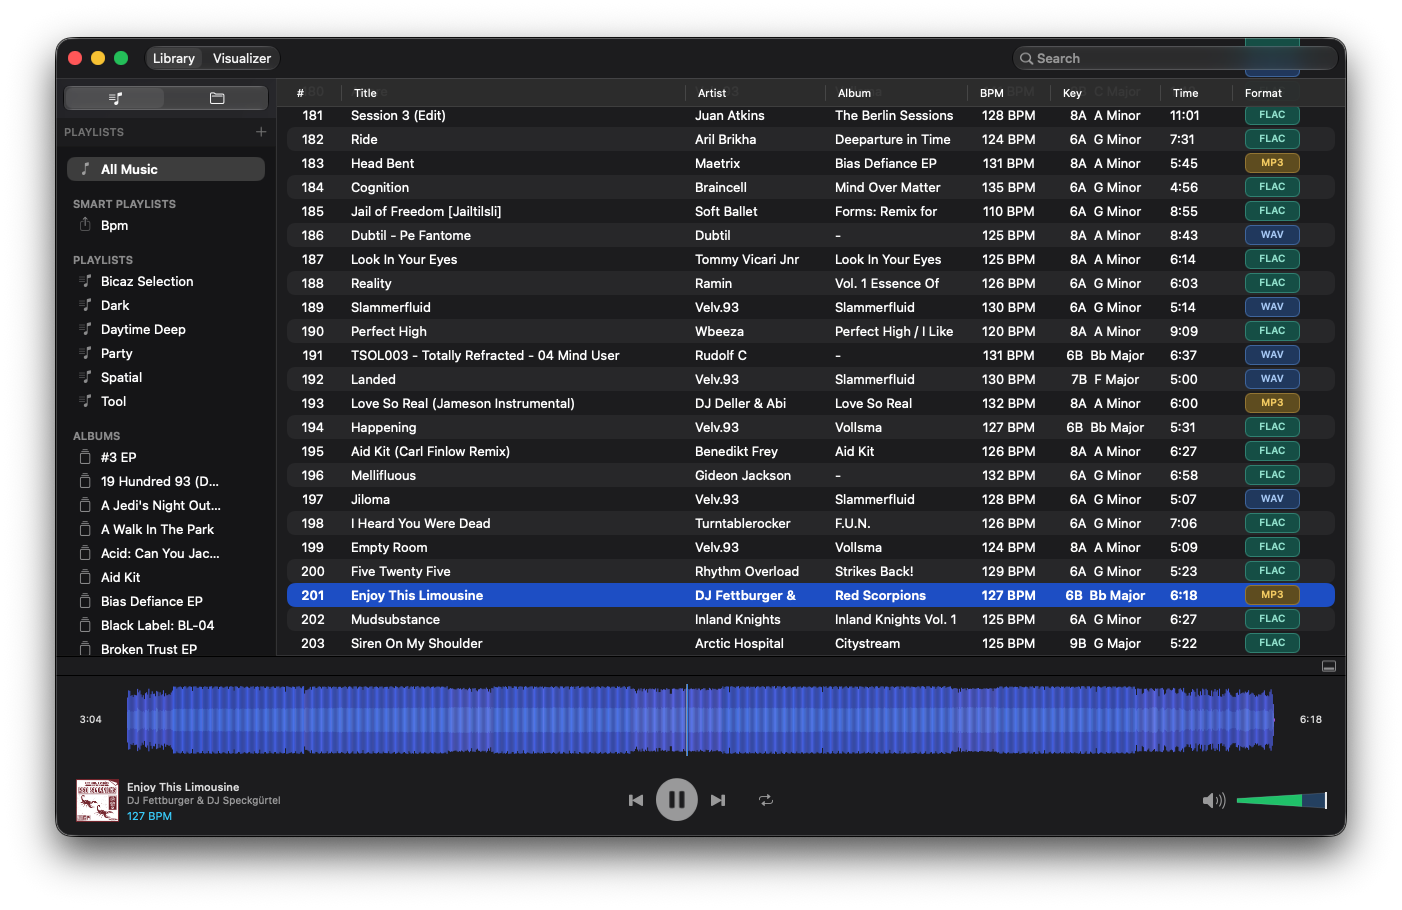
Task: Click the artist Gideon Jackson
Action: (x=743, y=476)
